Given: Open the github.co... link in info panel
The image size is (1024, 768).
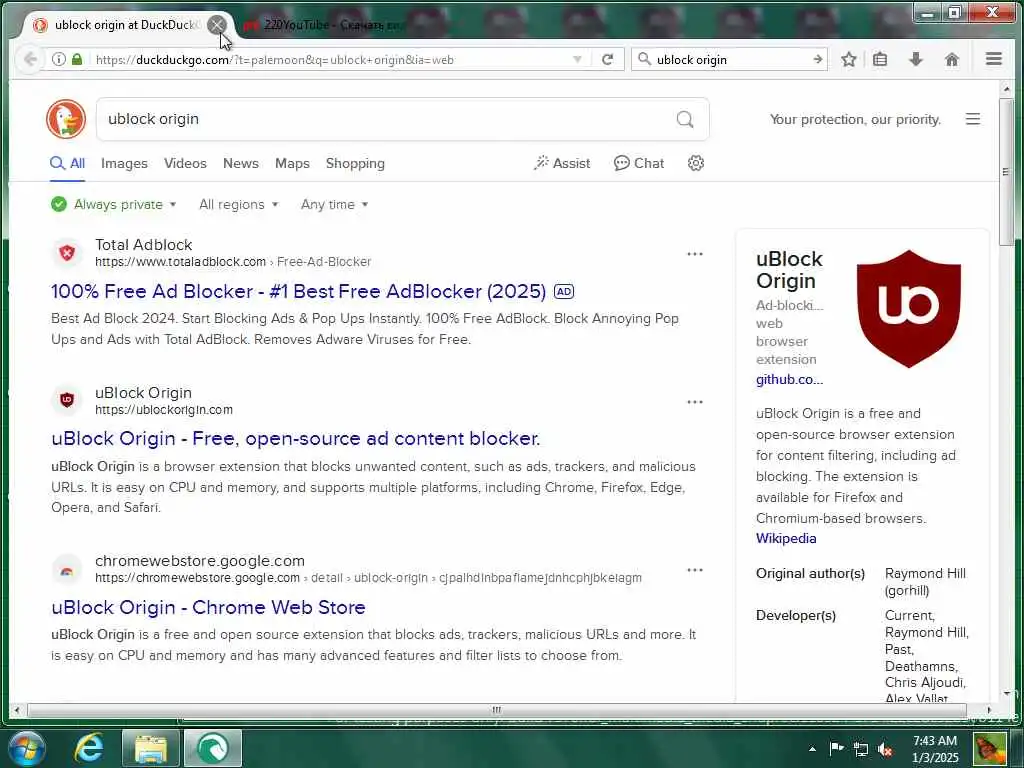Looking at the screenshot, I should pos(789,379).
